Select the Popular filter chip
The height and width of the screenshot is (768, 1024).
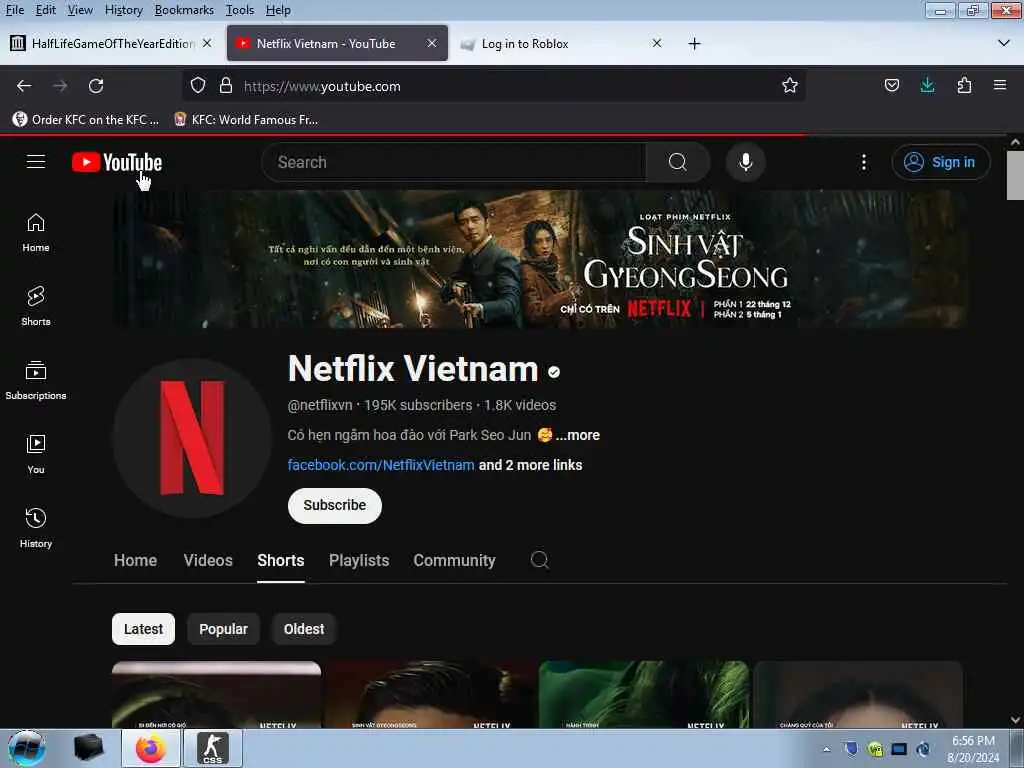pyautogui.click(x=223, y=629)
